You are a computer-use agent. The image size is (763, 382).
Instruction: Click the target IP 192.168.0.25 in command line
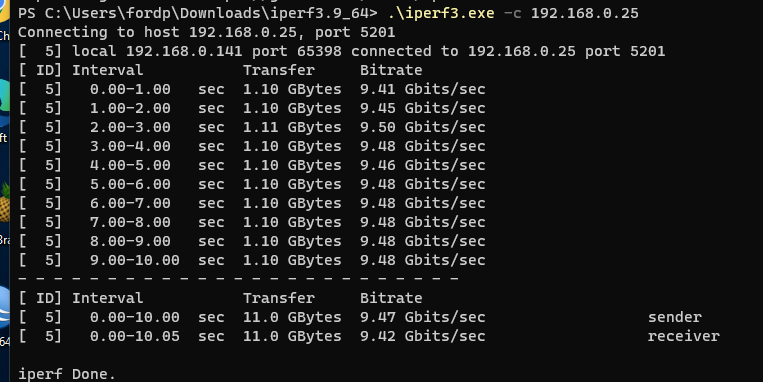pos(584,13)
